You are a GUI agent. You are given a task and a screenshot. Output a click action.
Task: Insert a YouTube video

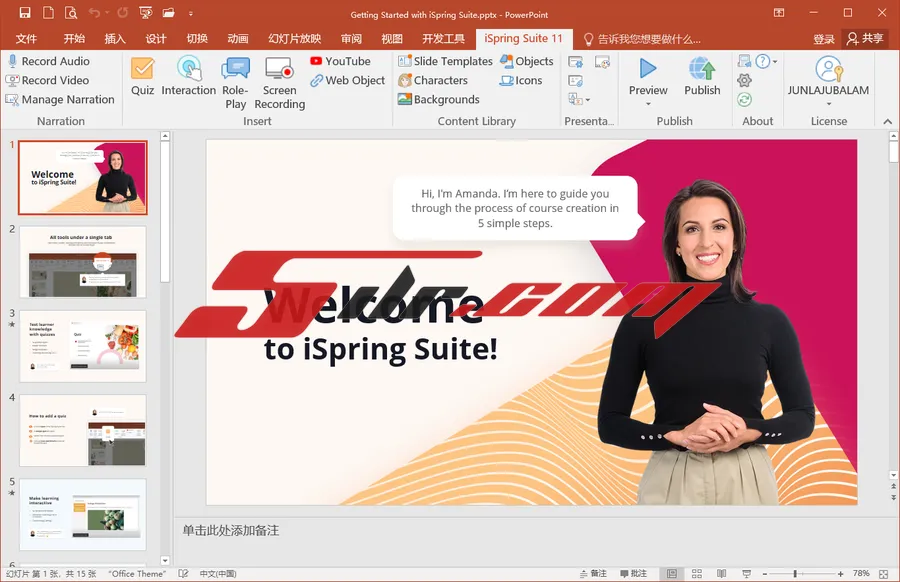pyautogui.click(x=340, y=61)
